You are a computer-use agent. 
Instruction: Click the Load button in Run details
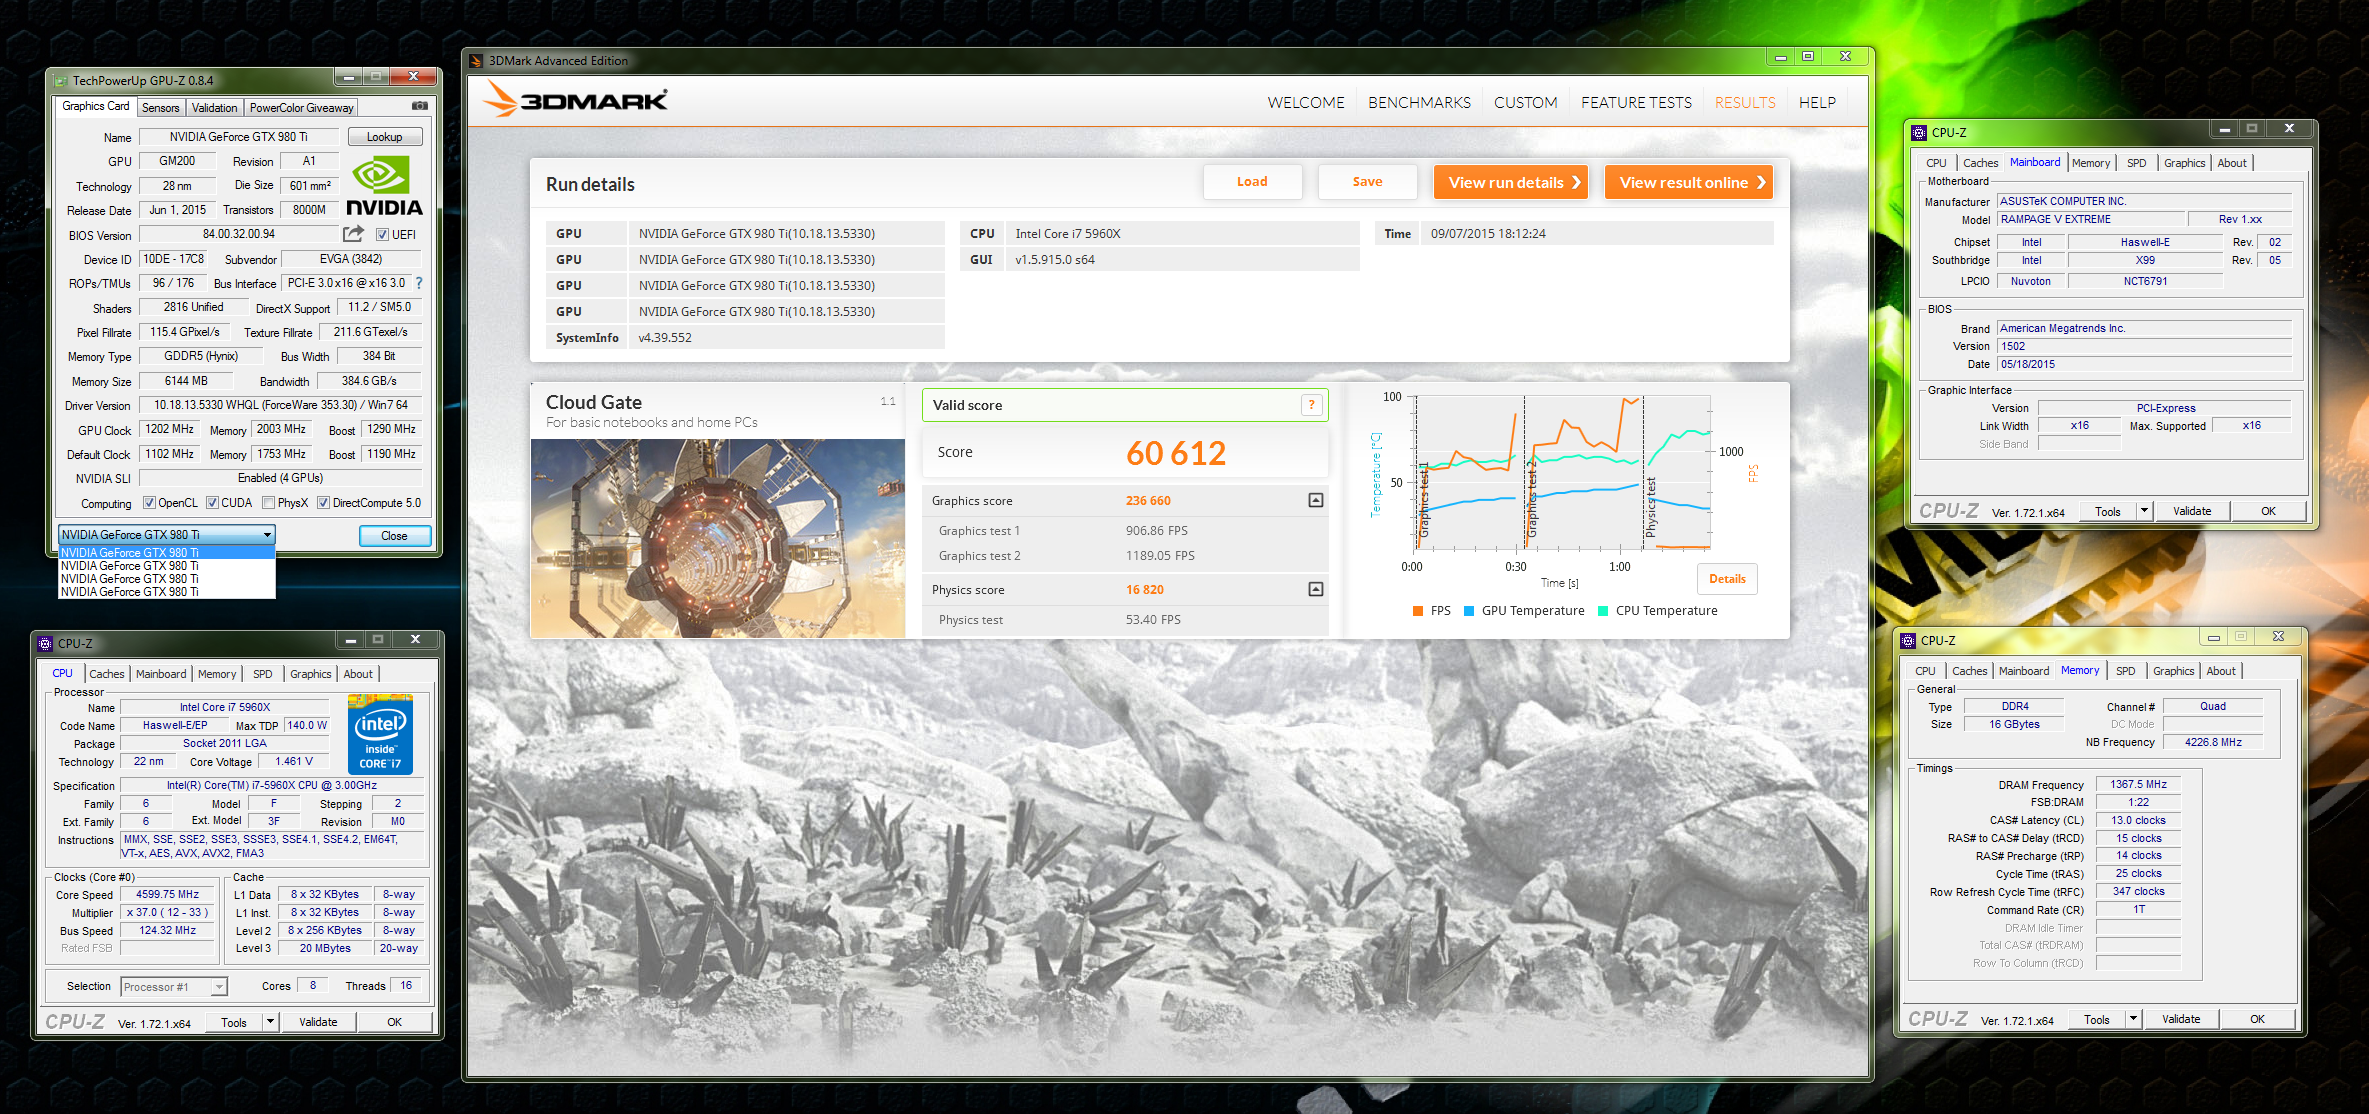coord(1252,182)
